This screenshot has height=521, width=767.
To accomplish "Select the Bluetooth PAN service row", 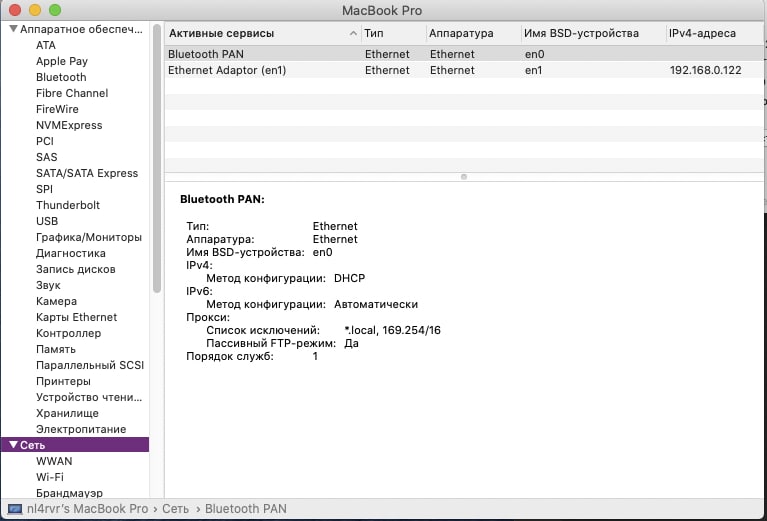I will coord(464,54).
